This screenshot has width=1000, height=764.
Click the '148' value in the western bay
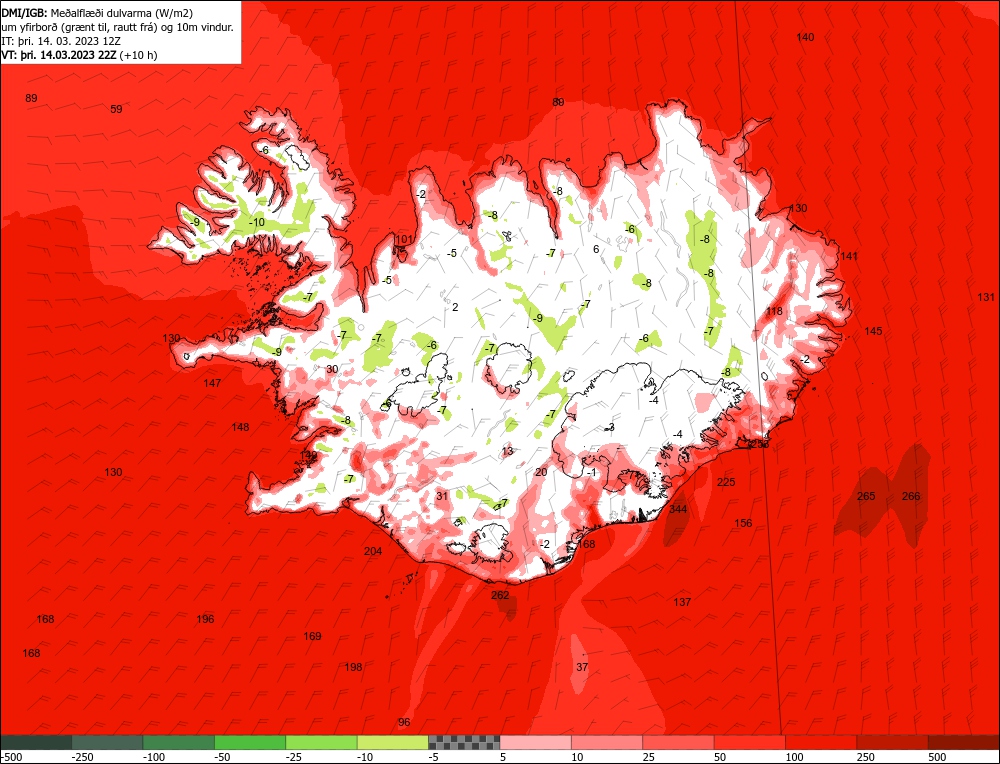point(240,427)
